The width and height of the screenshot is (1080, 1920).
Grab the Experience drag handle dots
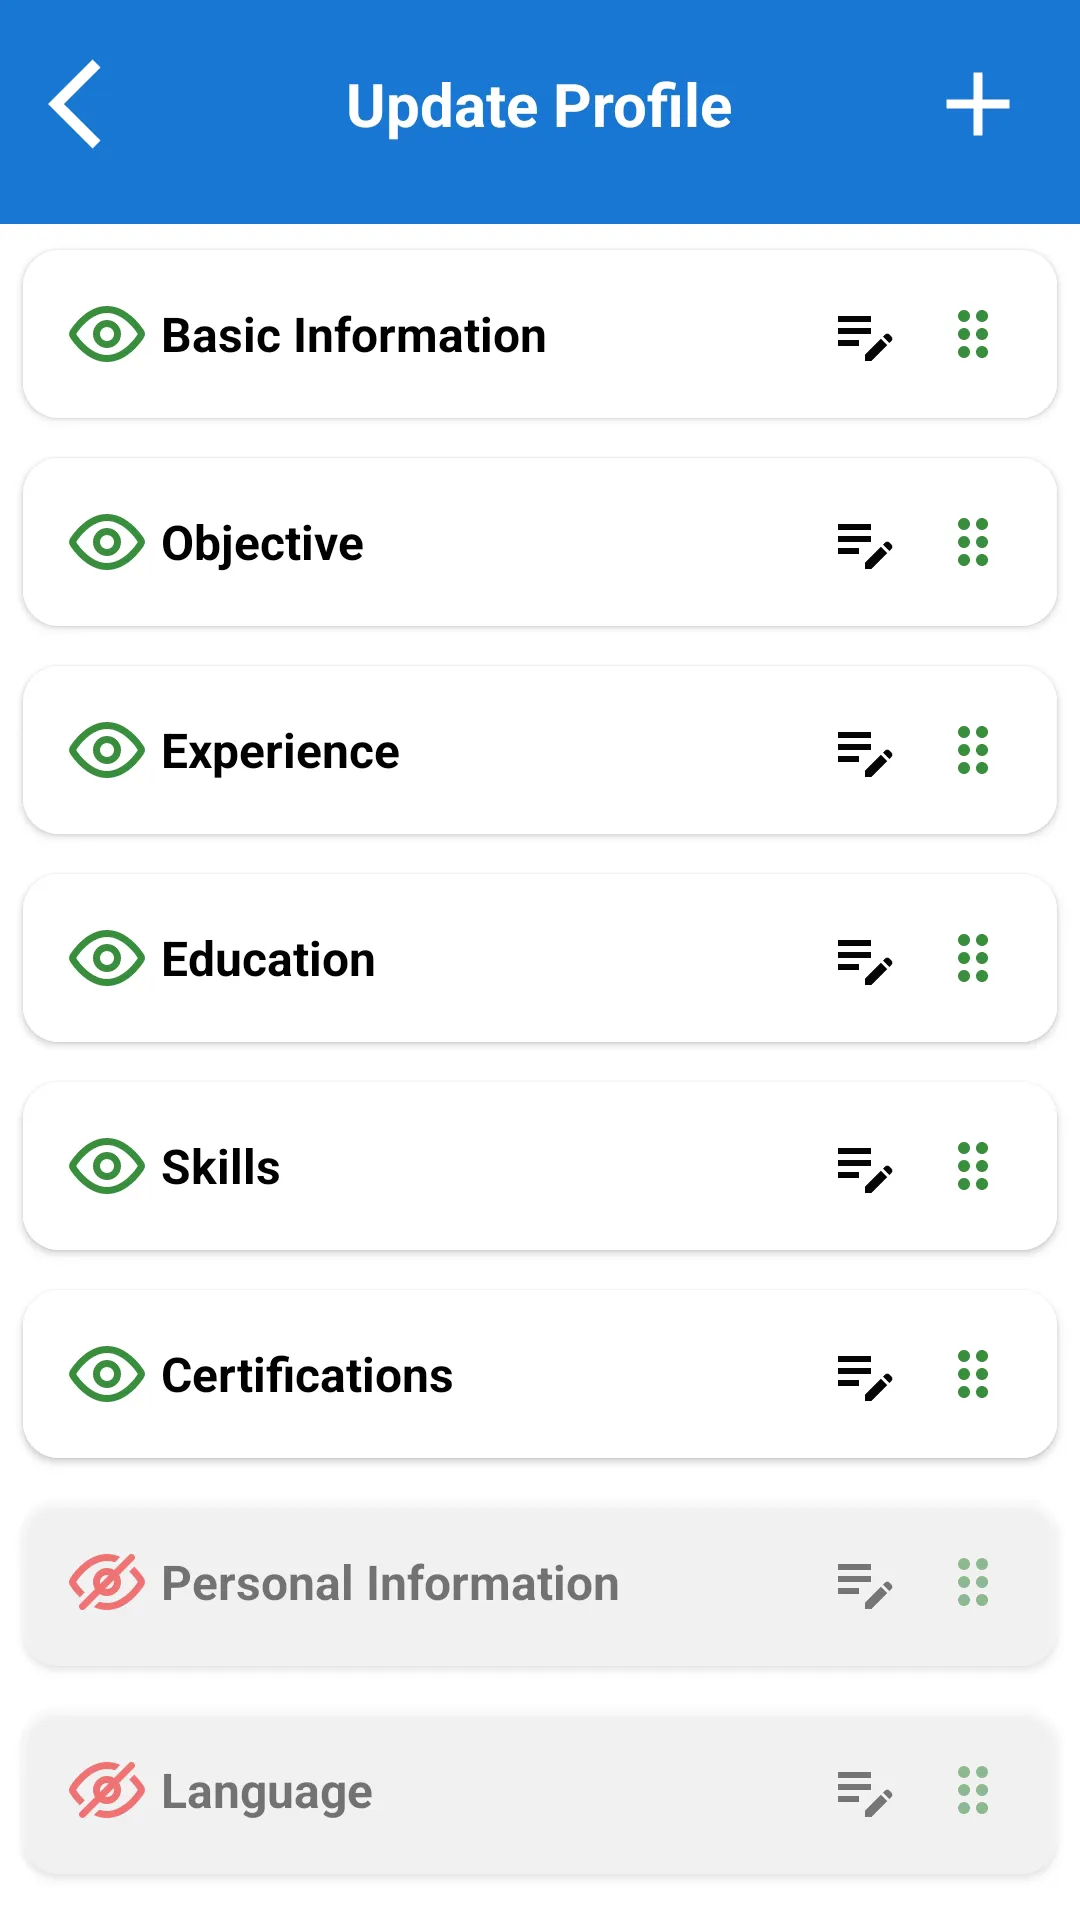(972, 750)
